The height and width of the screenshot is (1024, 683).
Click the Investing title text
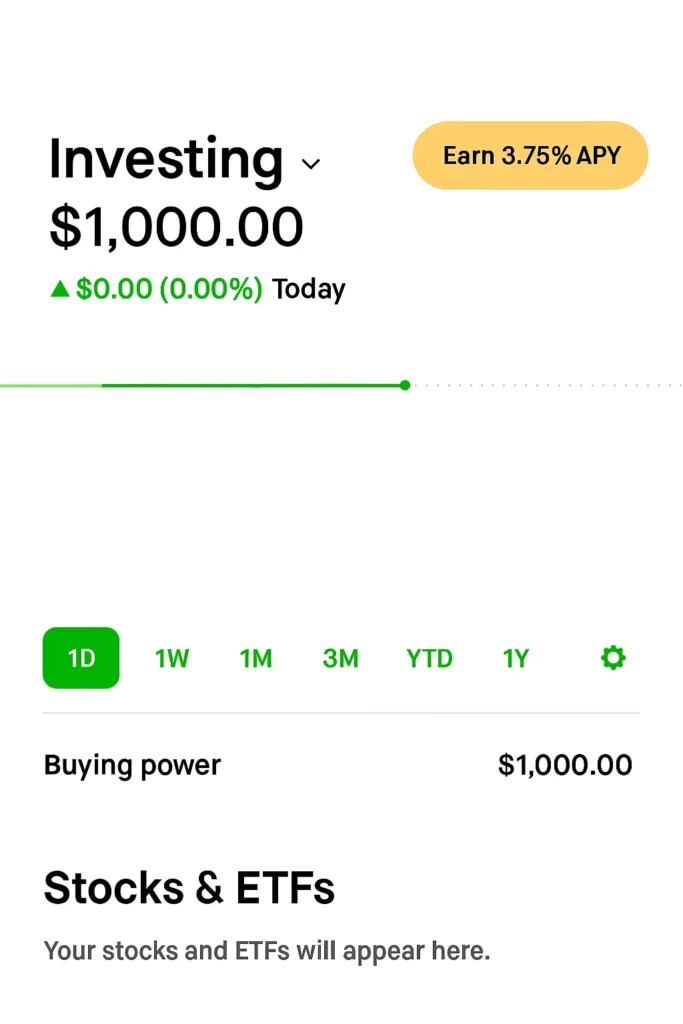[x=163, y=160]
